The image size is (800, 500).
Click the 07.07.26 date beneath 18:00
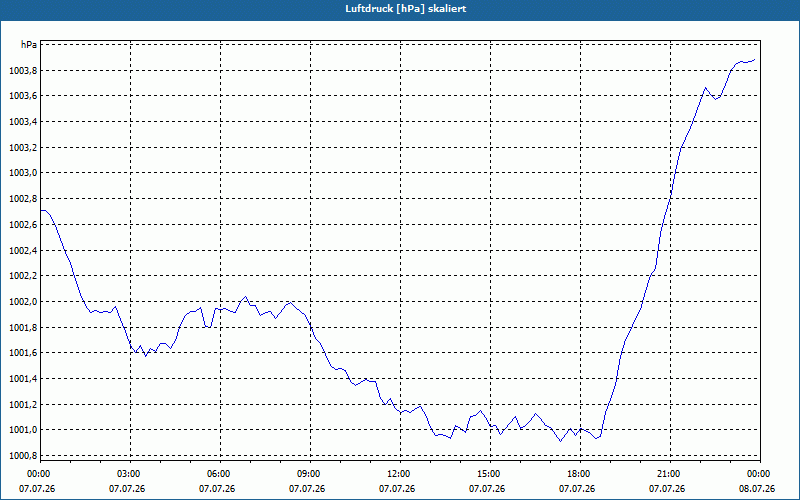click(x=577, y=489)
